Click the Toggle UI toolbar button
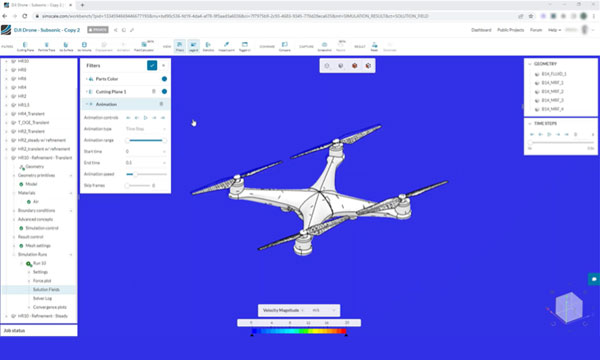 (245, 47)
